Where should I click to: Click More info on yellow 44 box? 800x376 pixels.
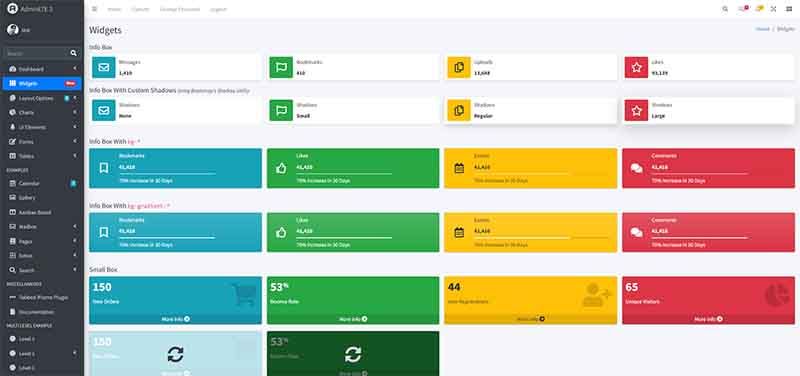[531, 319]
